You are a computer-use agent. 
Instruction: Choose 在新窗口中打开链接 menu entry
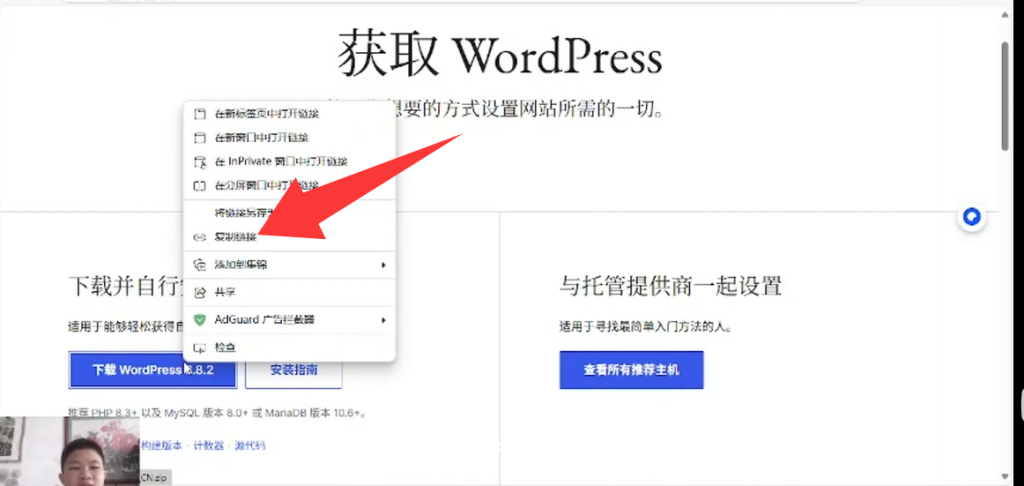click(x=289, y=138)
